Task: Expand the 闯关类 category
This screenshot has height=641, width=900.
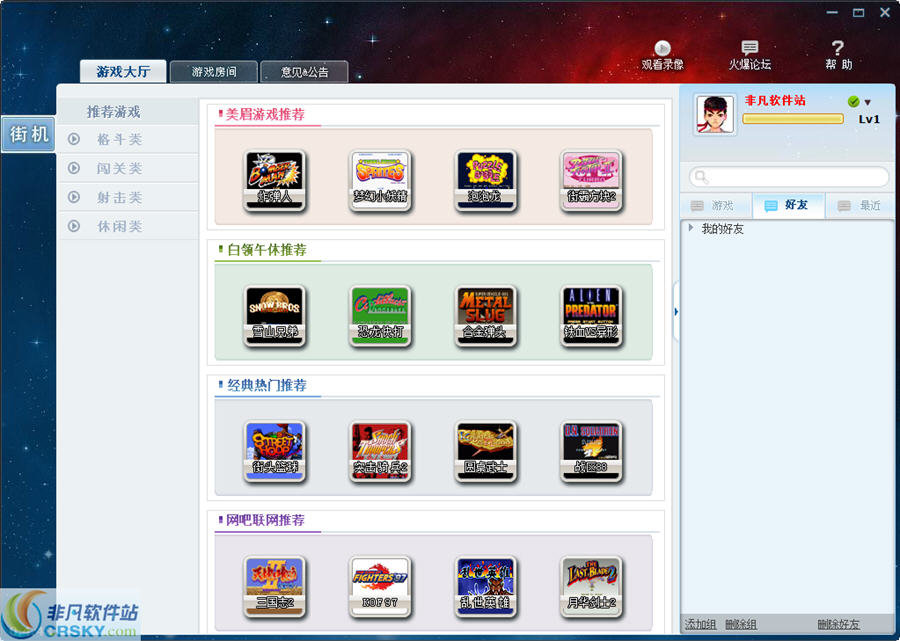Action: click(x=128, y=168)
